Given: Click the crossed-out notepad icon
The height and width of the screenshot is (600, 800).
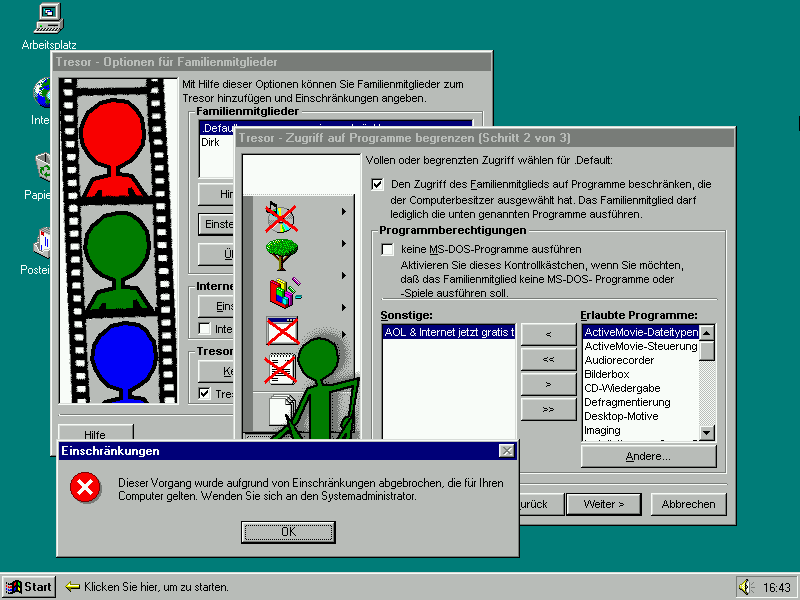Looking at the screenshot, I should pyautogui.click(x=281, y=368).
